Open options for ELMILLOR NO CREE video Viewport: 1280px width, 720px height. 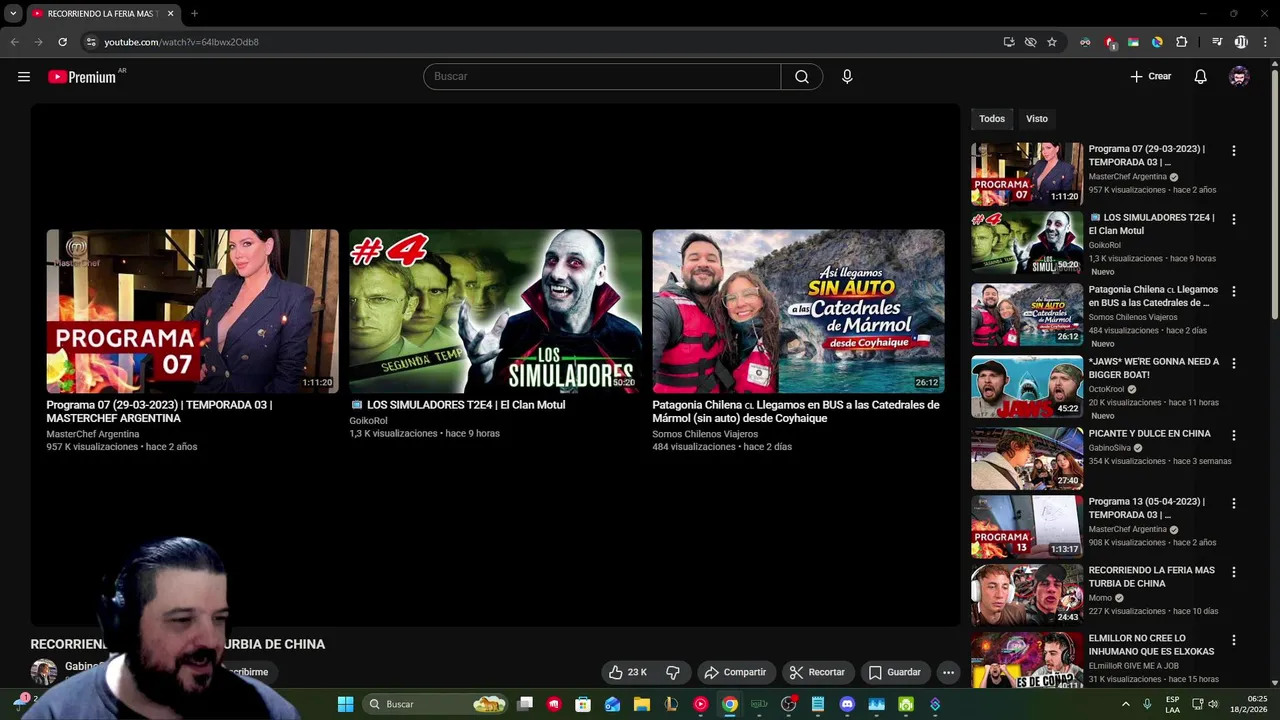(1233, 640)
